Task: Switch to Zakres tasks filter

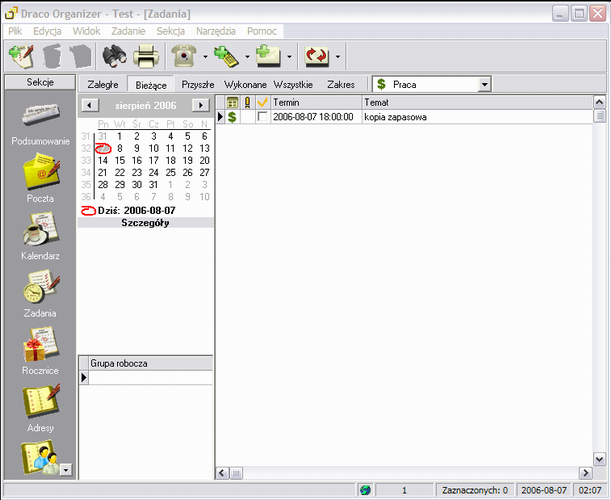Action: 341,85
